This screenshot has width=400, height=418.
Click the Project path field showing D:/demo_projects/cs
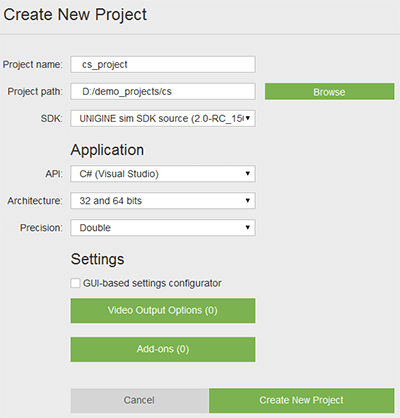point(163,91)
